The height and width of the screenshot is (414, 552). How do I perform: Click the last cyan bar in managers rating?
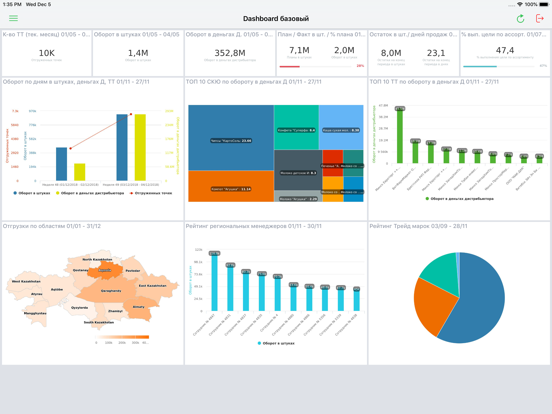[357, 300]
